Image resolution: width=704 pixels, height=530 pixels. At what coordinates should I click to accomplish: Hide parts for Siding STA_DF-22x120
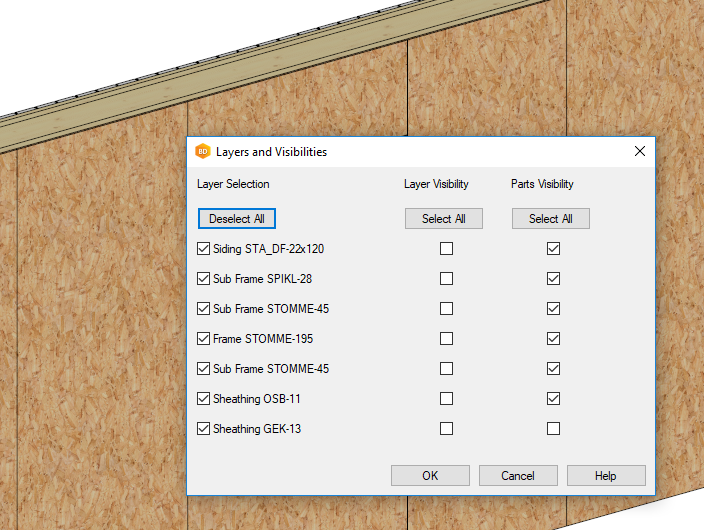click(x=553, y=249)
